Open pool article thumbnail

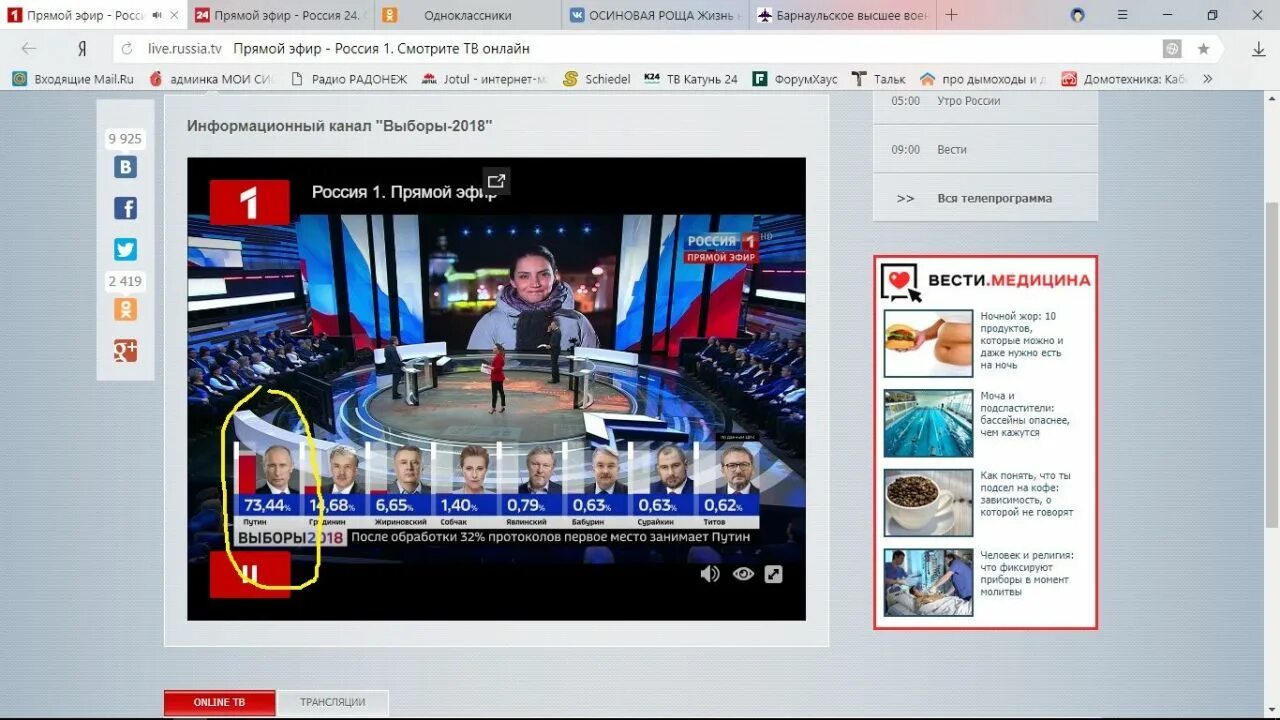click(x=928, y=423)
